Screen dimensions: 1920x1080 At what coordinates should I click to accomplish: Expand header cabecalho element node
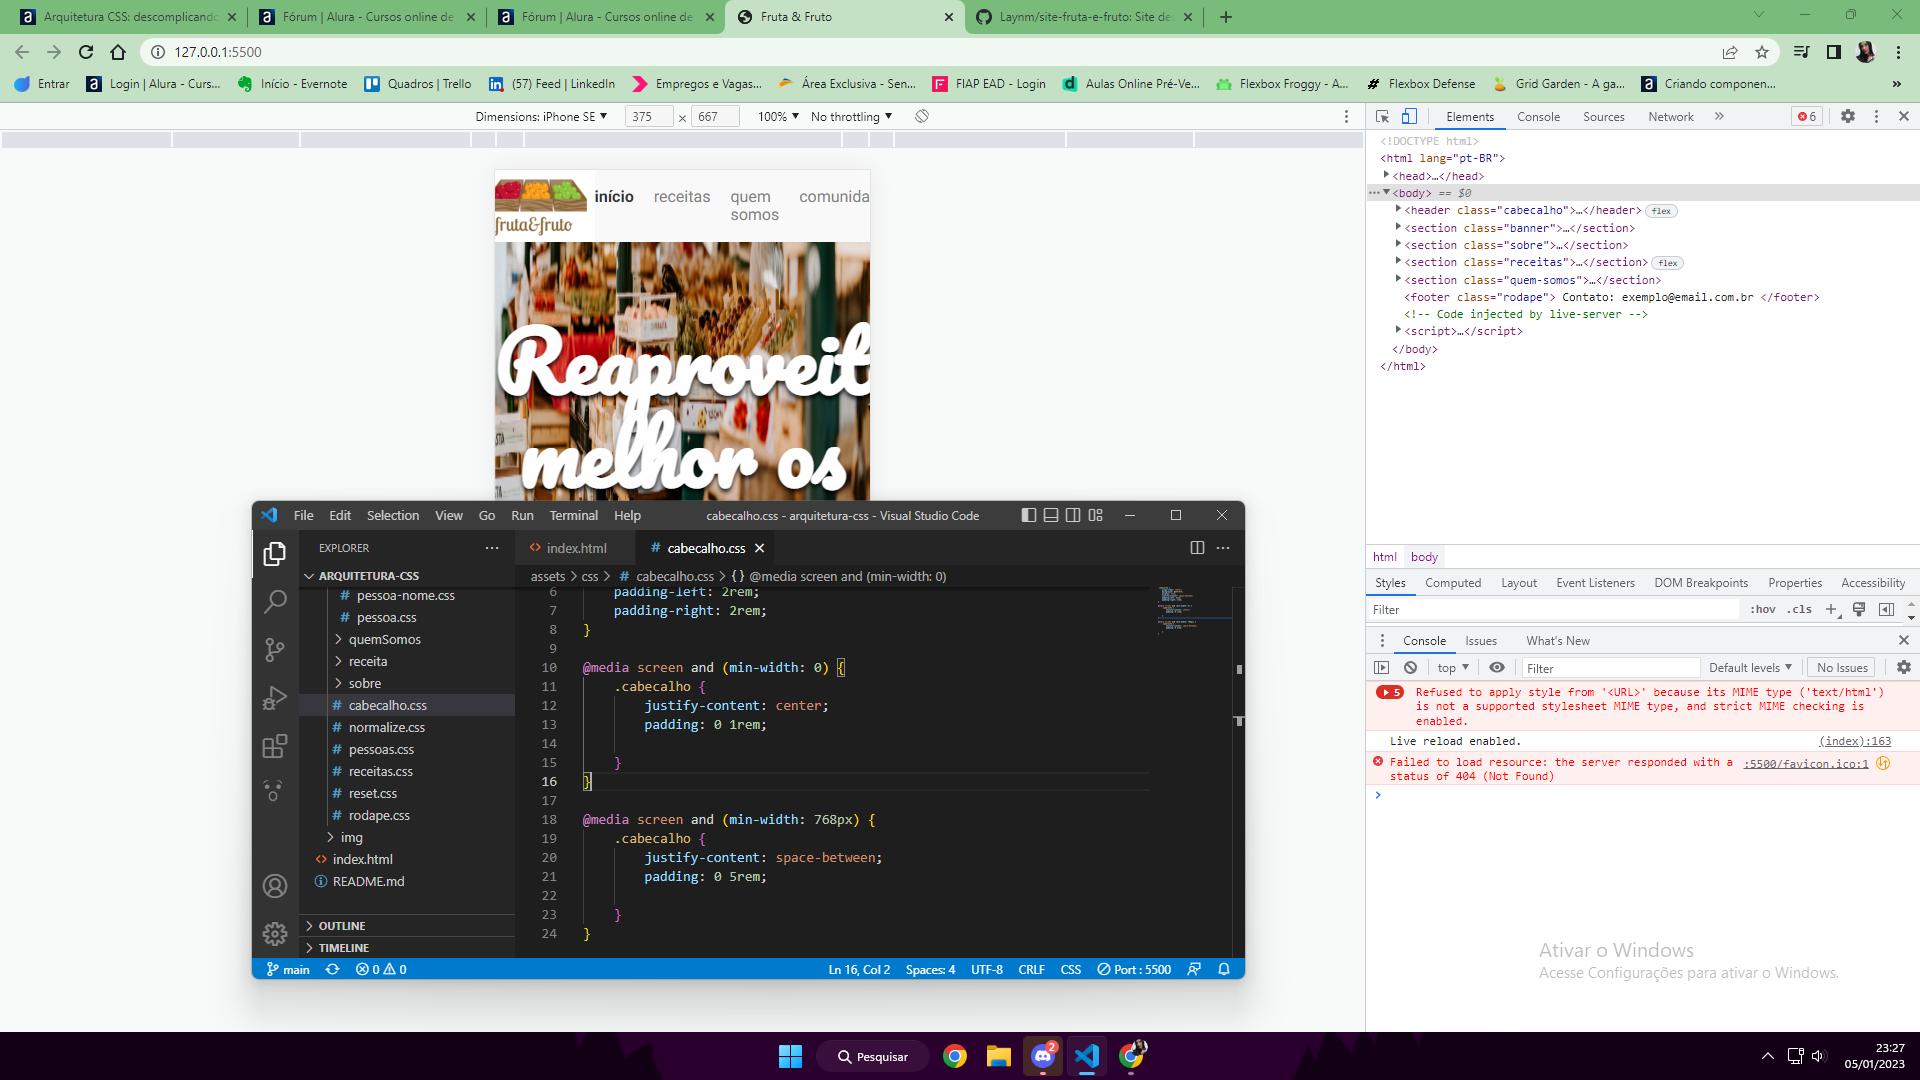(1398, 210)
